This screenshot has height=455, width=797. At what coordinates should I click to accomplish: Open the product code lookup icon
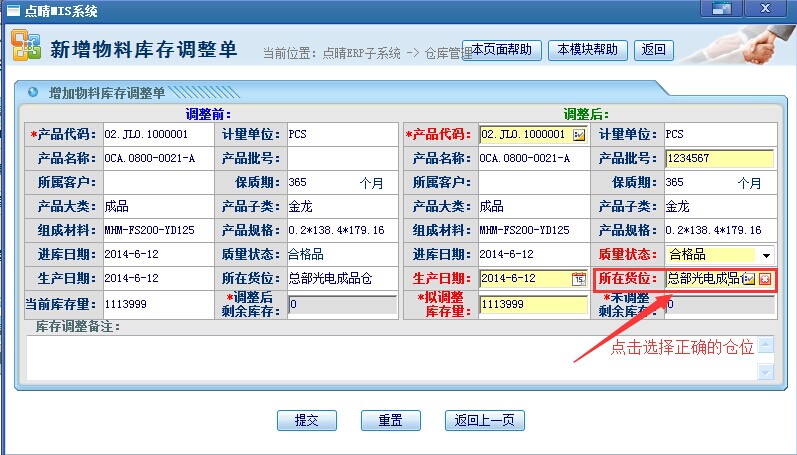[578, 135]
